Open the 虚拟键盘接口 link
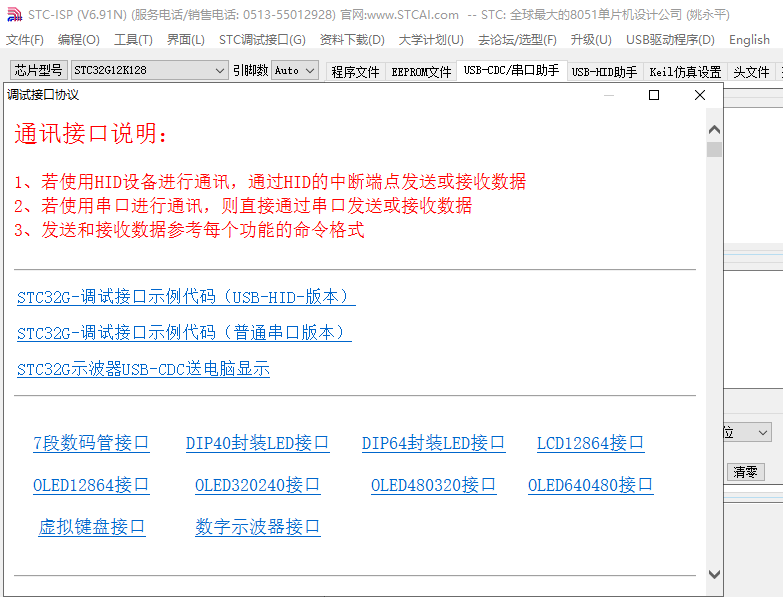The width and height of the screenshot is (783, 597). pyautogui.click(x=92, y=527)
